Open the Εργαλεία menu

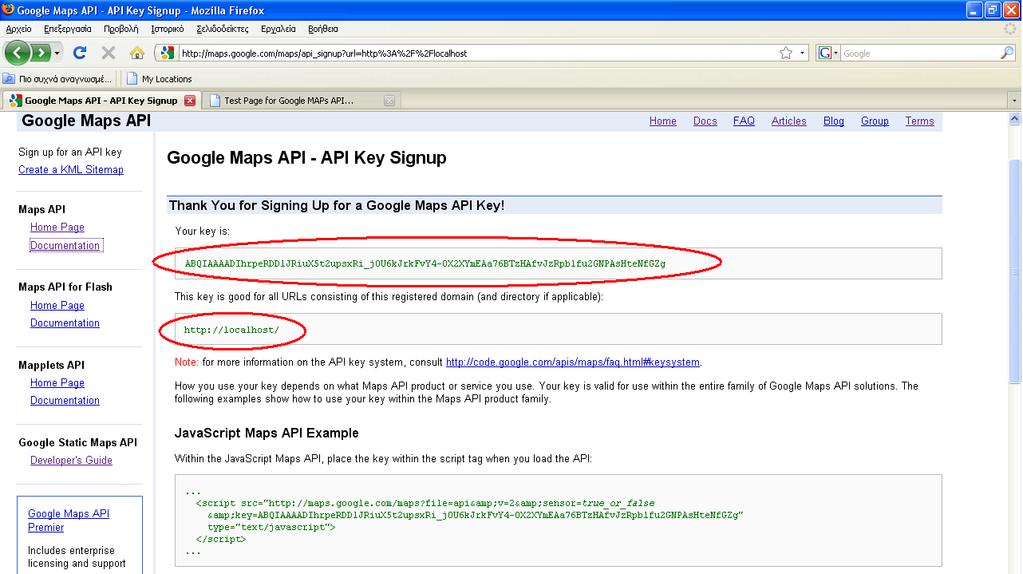pos(278,29)
